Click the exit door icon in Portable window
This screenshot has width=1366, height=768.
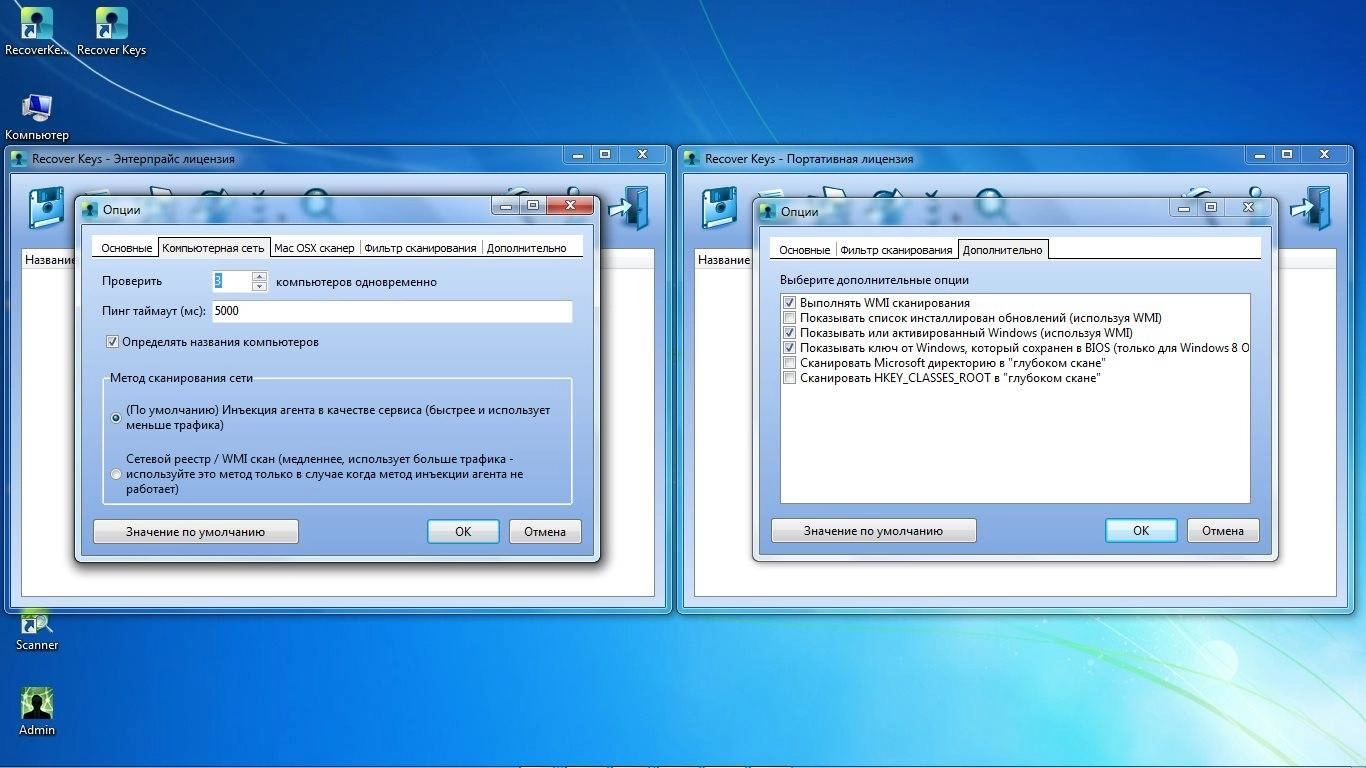tap(1311, 208)
